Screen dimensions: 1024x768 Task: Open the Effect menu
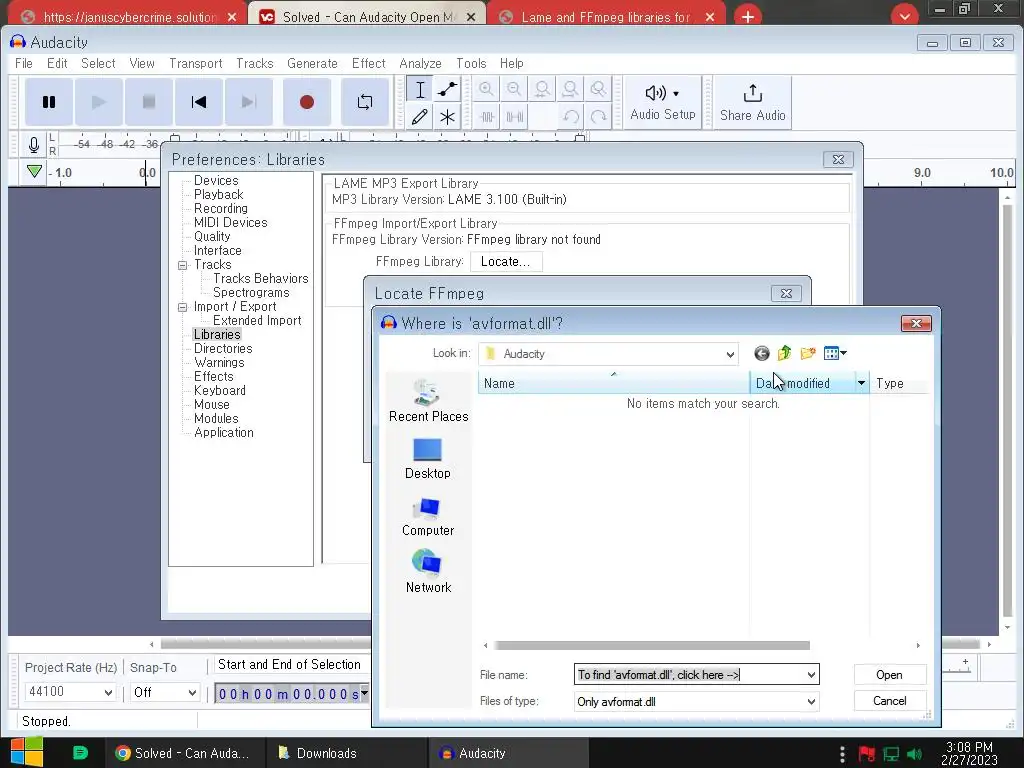368,63
